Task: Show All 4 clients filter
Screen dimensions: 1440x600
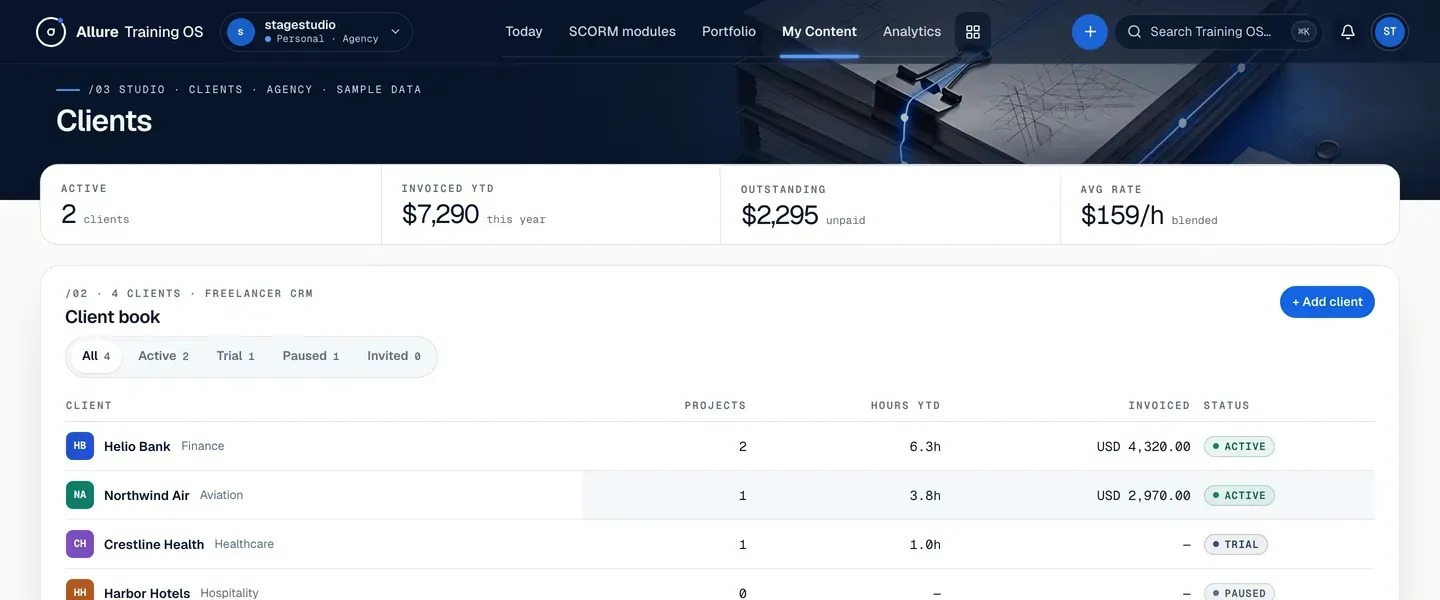Action: pos(96,356)
